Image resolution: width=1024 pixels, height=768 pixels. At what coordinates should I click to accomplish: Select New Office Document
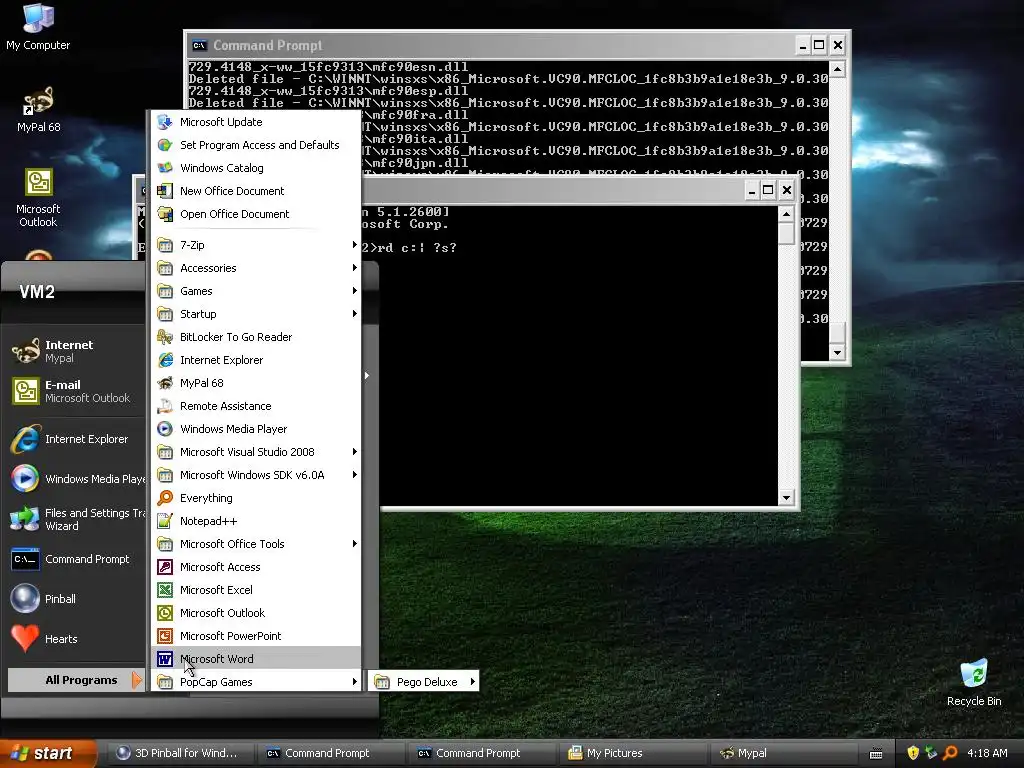[256, 191]
